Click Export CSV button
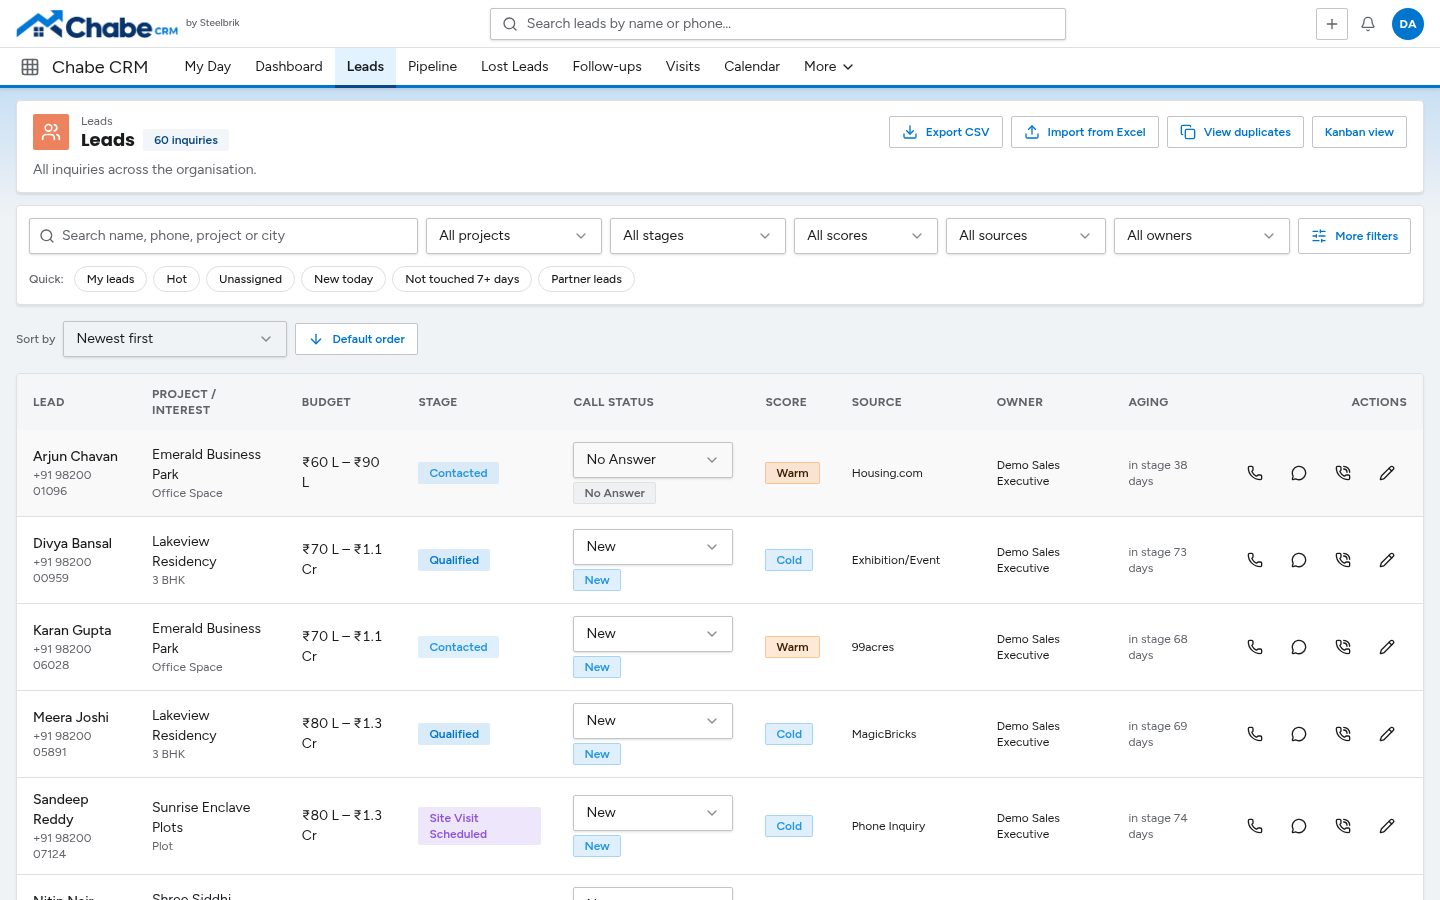 pyautogui.click(x=946, y=132)
